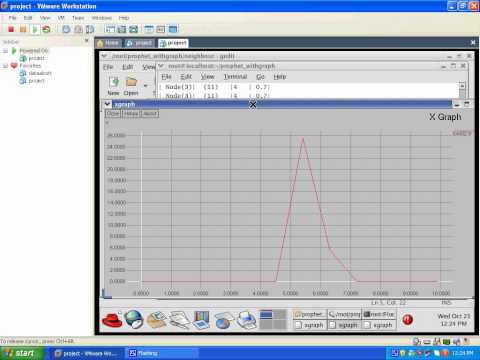Click the Summary view toolbar icon

point(149,29)
